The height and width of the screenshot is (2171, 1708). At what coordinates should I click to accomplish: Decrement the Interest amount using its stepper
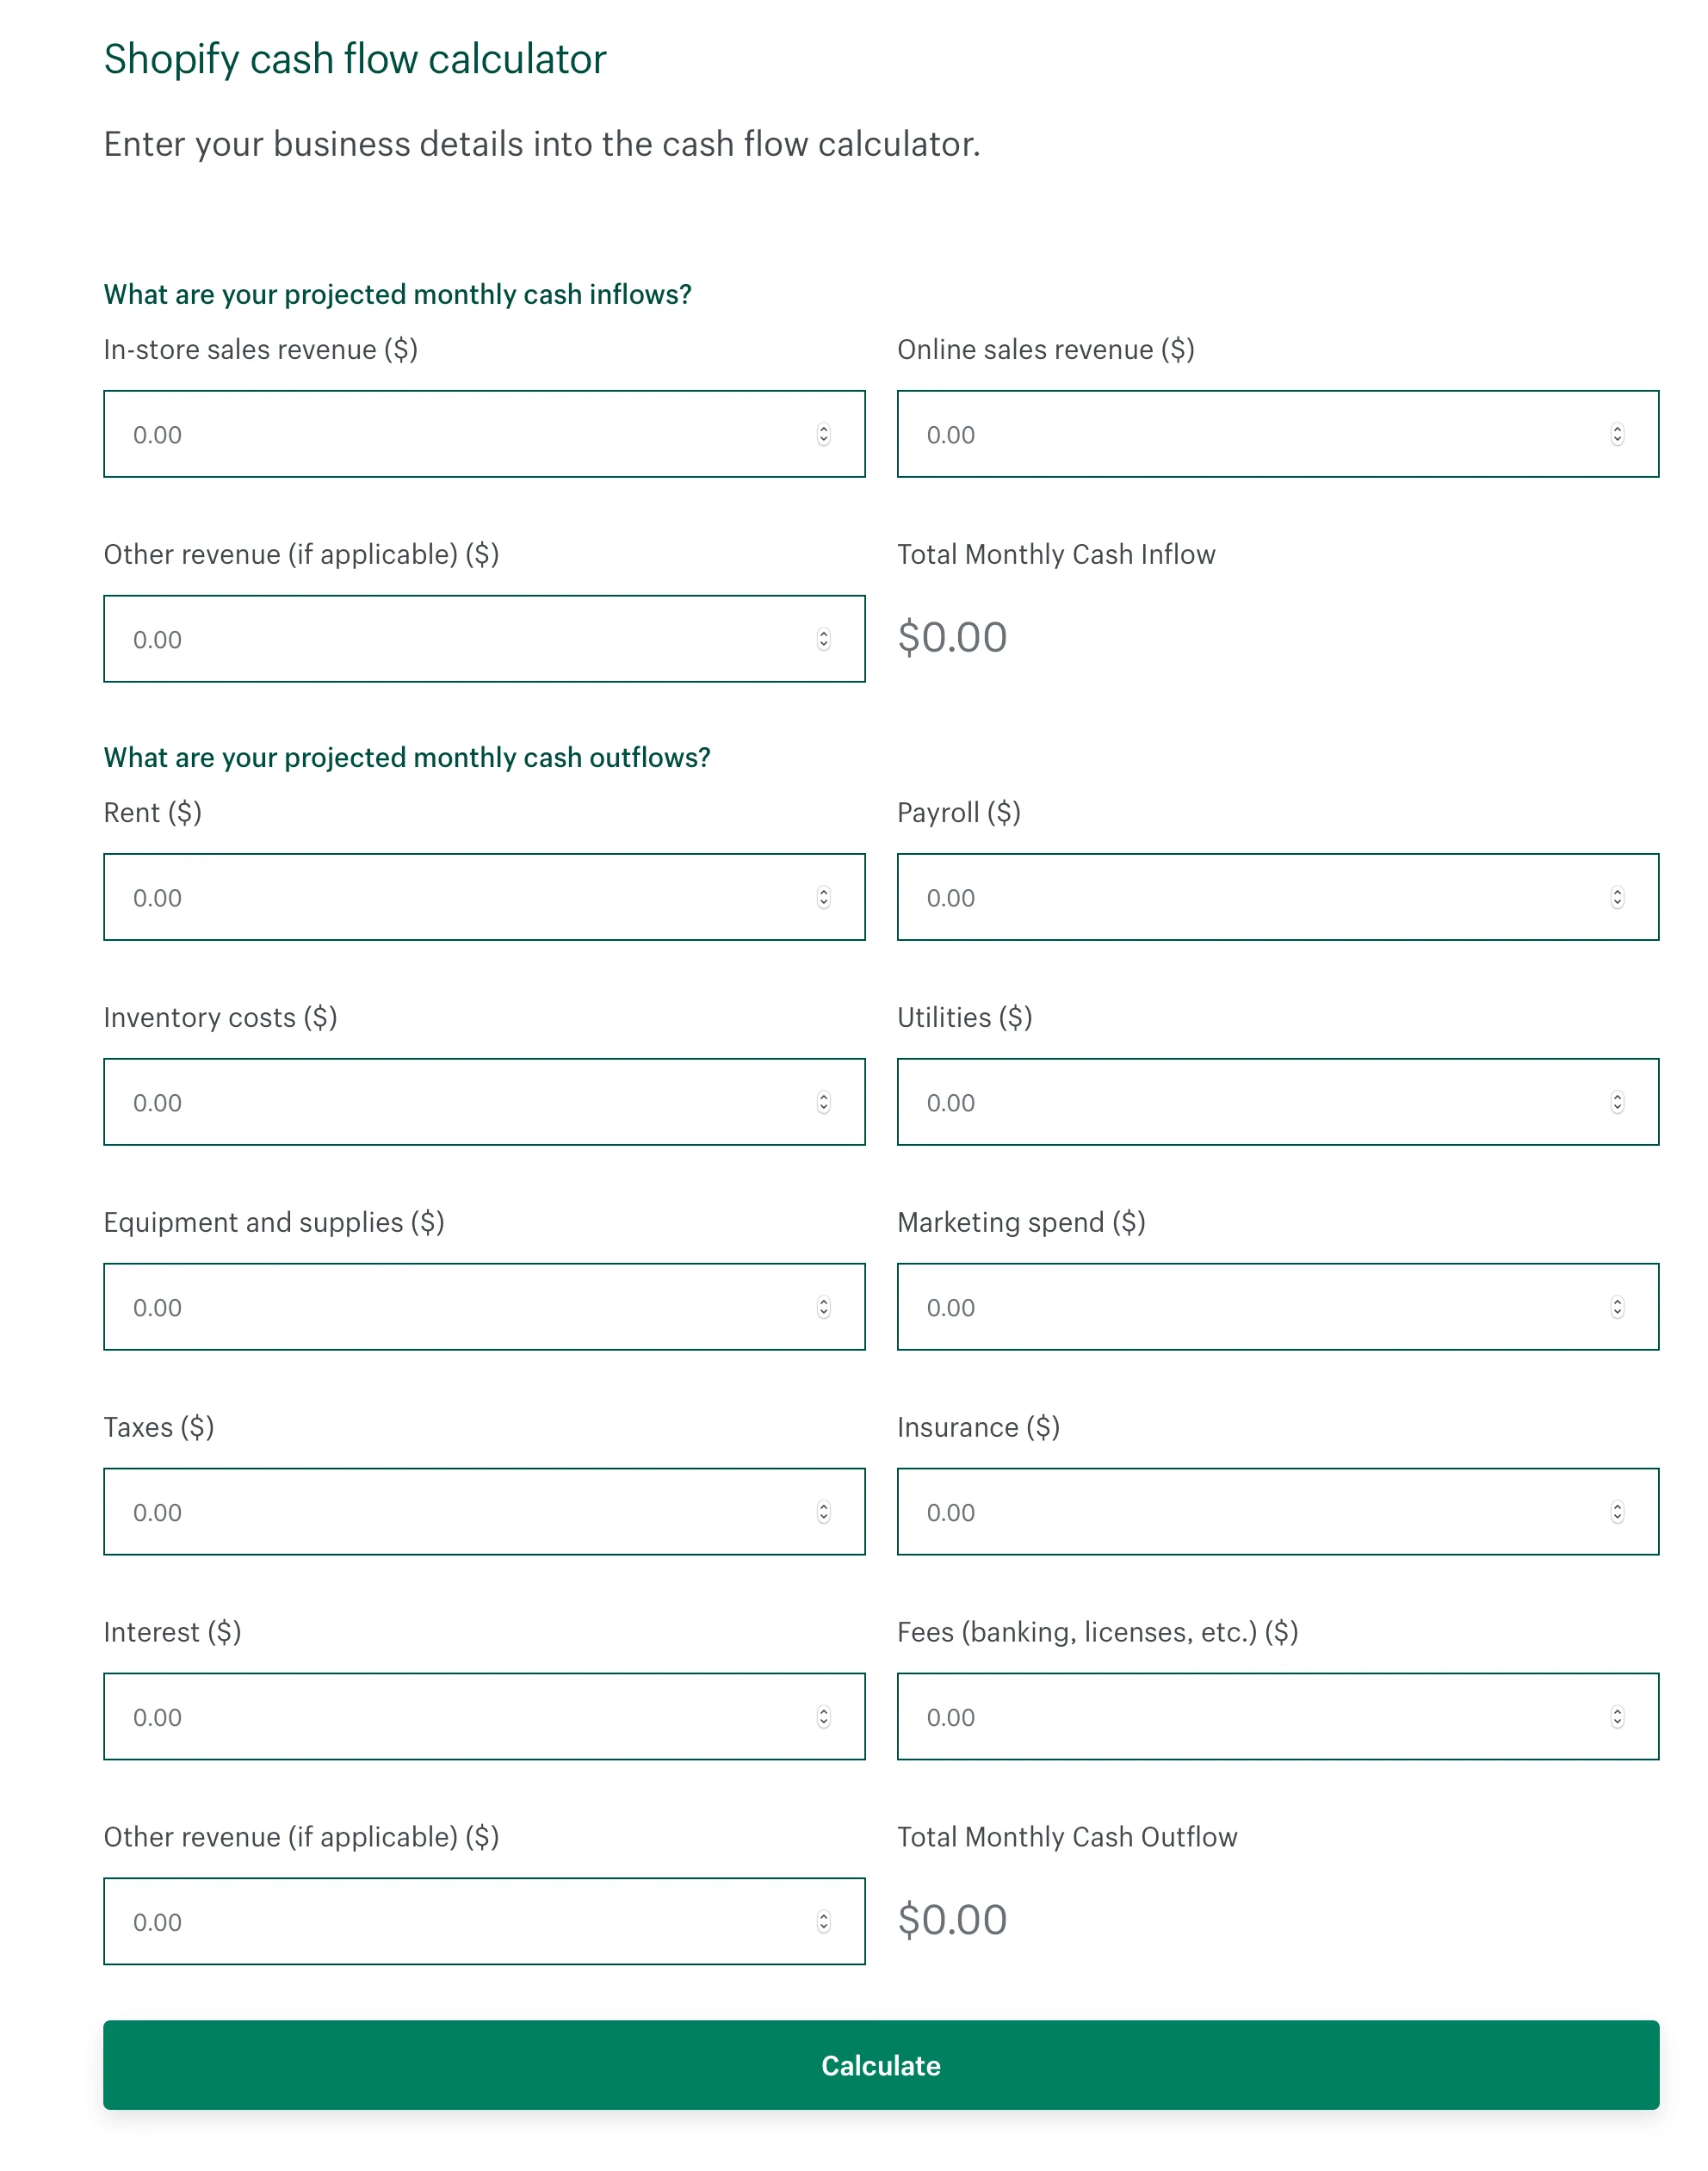(823, 1722)
